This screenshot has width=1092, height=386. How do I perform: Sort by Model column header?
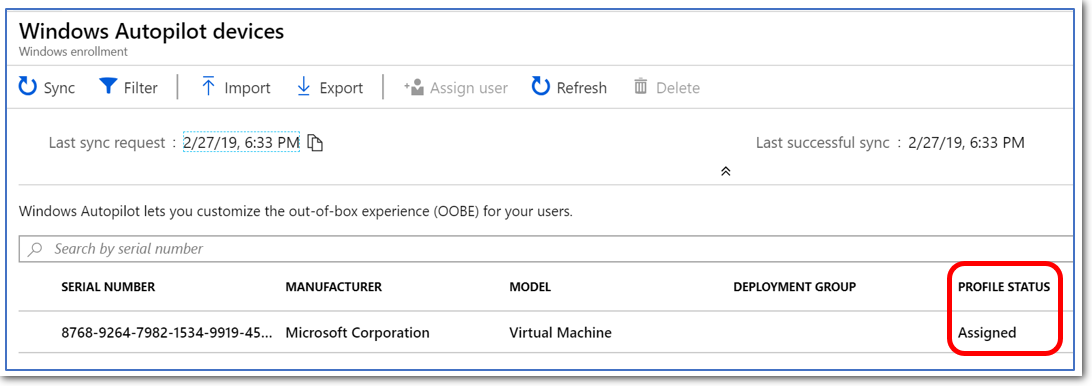click(530, 286)
